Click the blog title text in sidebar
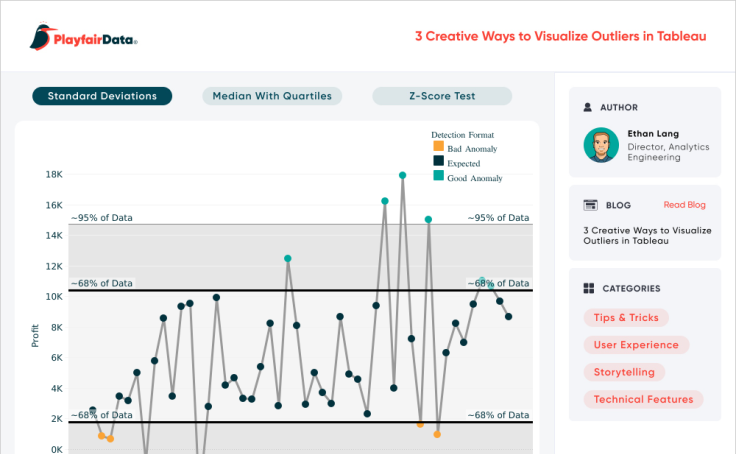Viewport: 736px width, 454px height. [x=646, y=234]
